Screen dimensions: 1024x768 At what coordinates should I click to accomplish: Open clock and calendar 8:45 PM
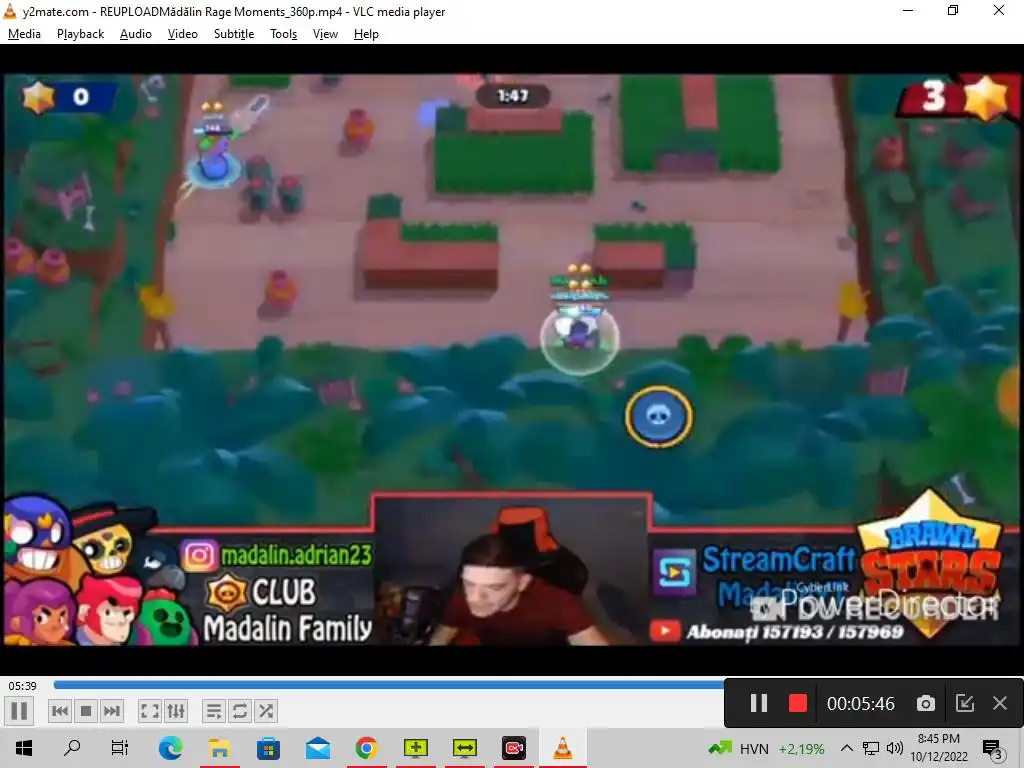point(939,748)
